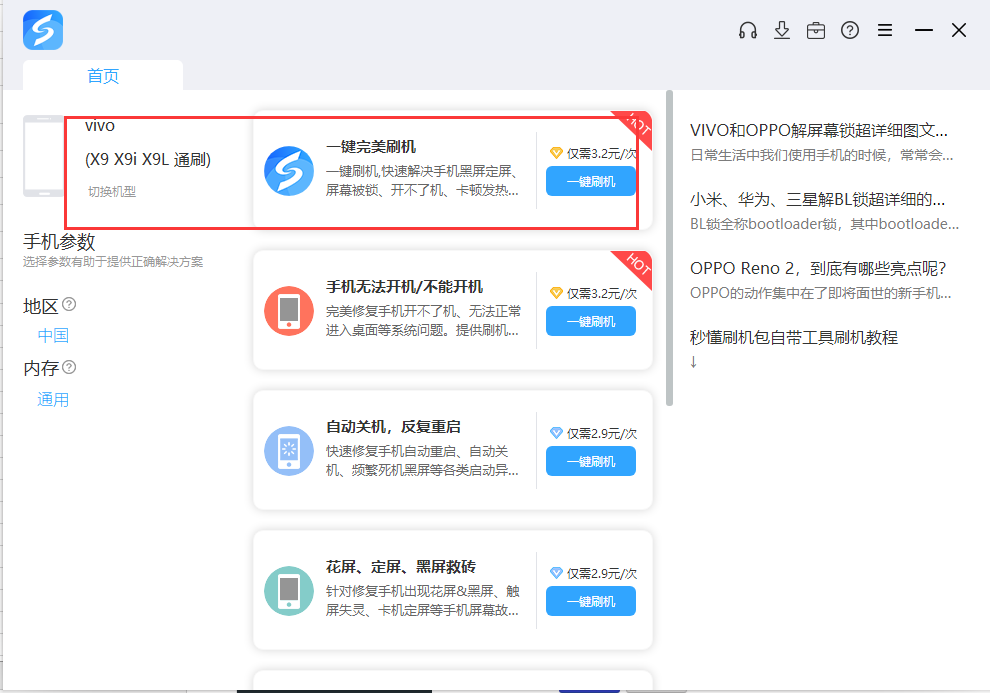Click the phone device thumbnail
This screenshot has height=693, width=990.
(x=43, y=156)
